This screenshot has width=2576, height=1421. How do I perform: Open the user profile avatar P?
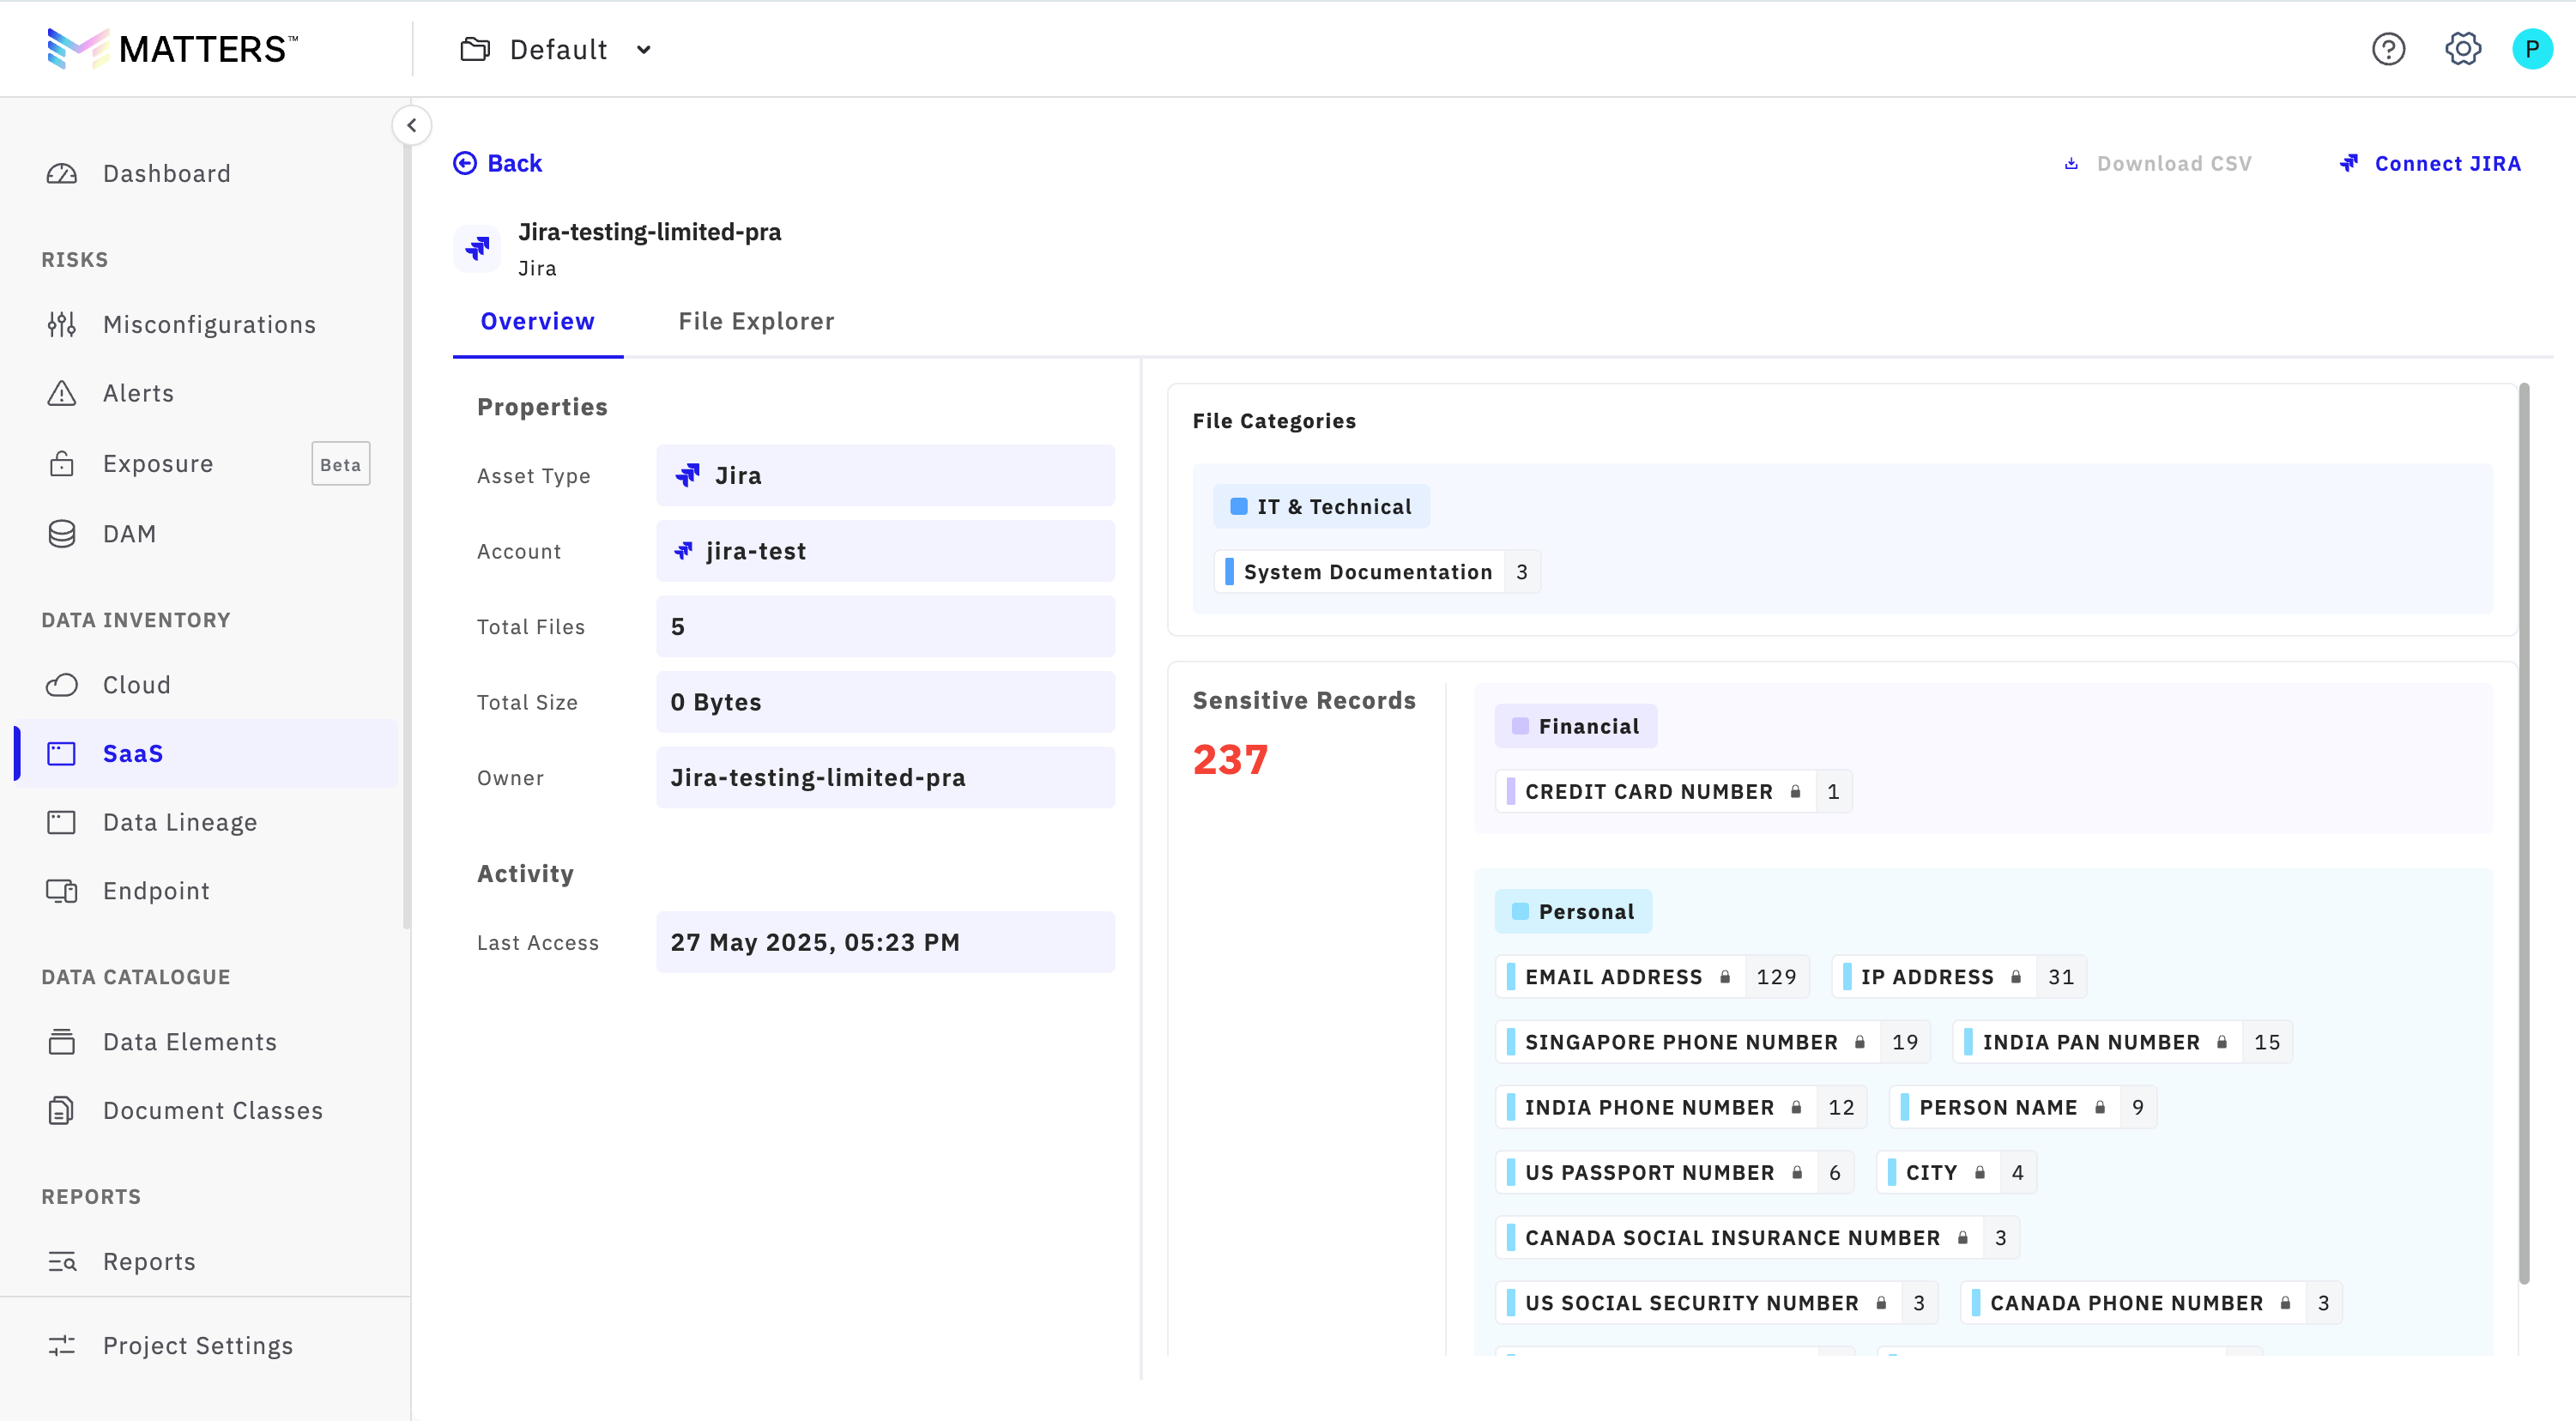(2532, 49)
